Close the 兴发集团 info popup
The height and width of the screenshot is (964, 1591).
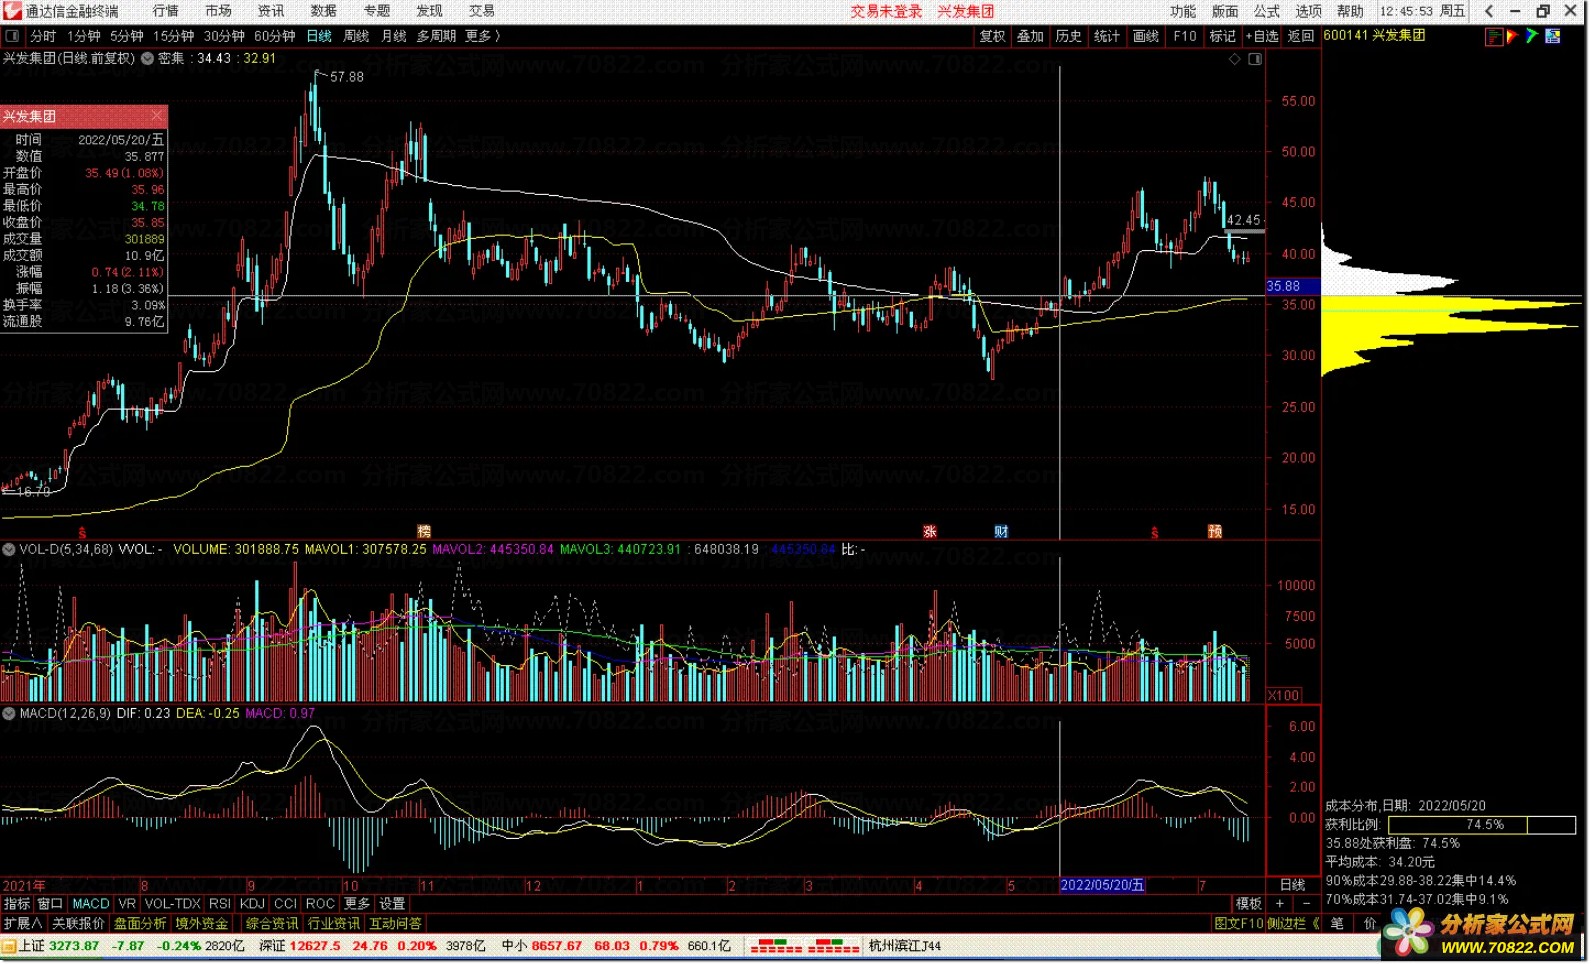point(157,116)
